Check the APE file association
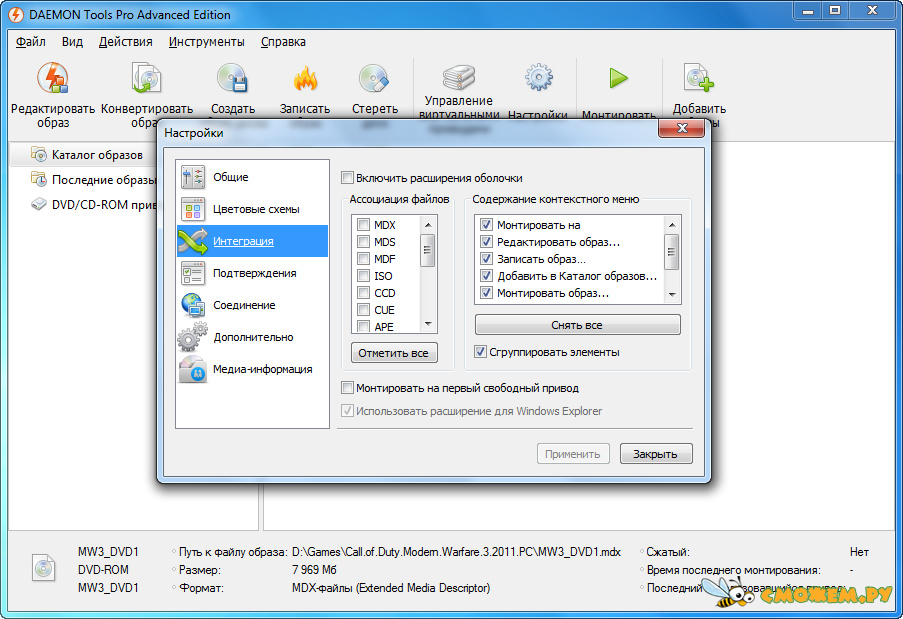This screenshot has height=619, width=903. (x=363, y=326)
